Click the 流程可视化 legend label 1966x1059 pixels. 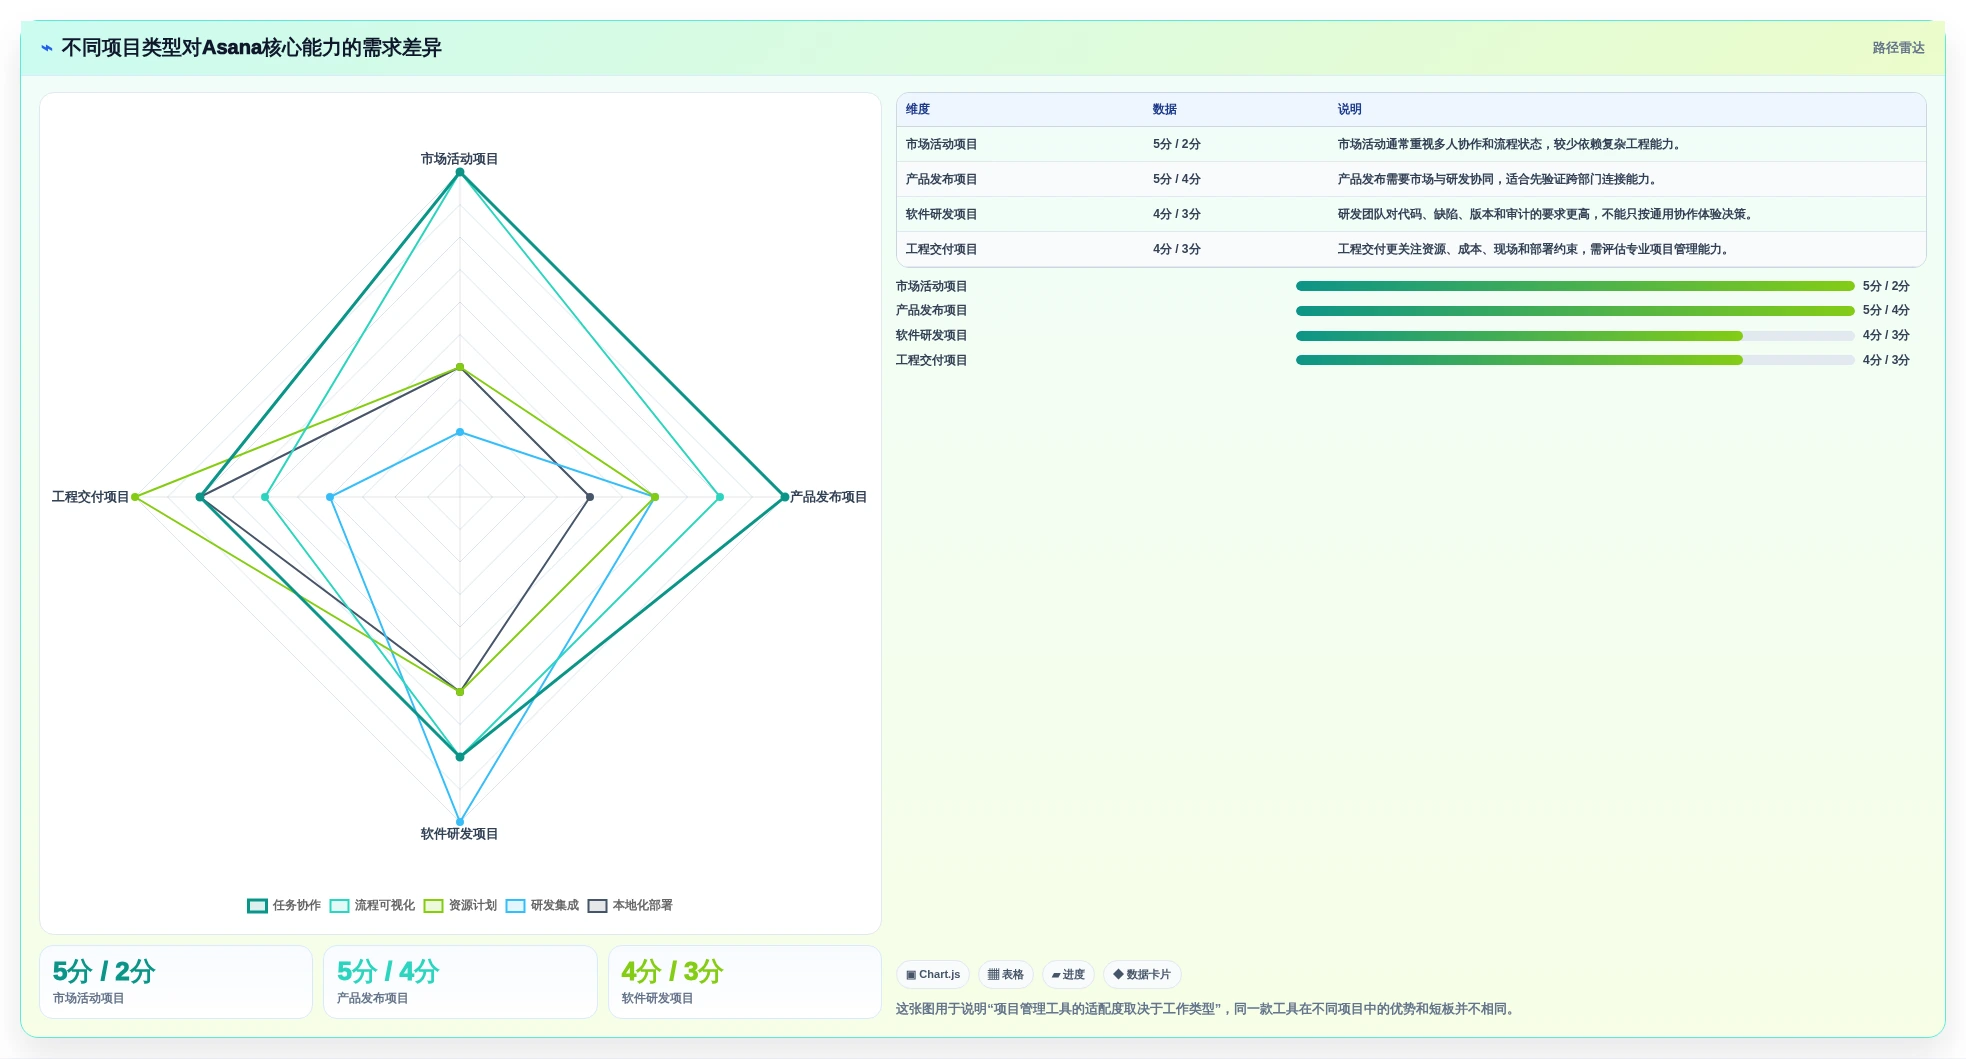point(384,906)
